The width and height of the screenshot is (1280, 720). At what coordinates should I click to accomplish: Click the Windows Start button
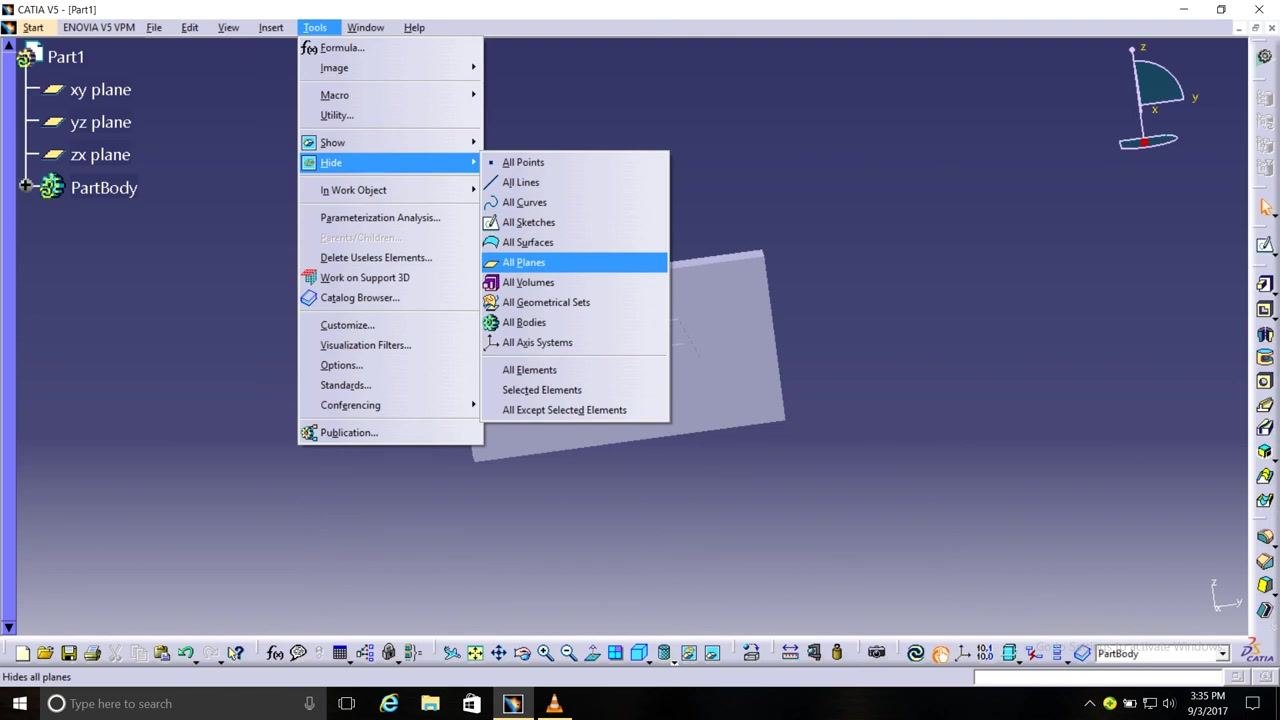coord(19,703)
